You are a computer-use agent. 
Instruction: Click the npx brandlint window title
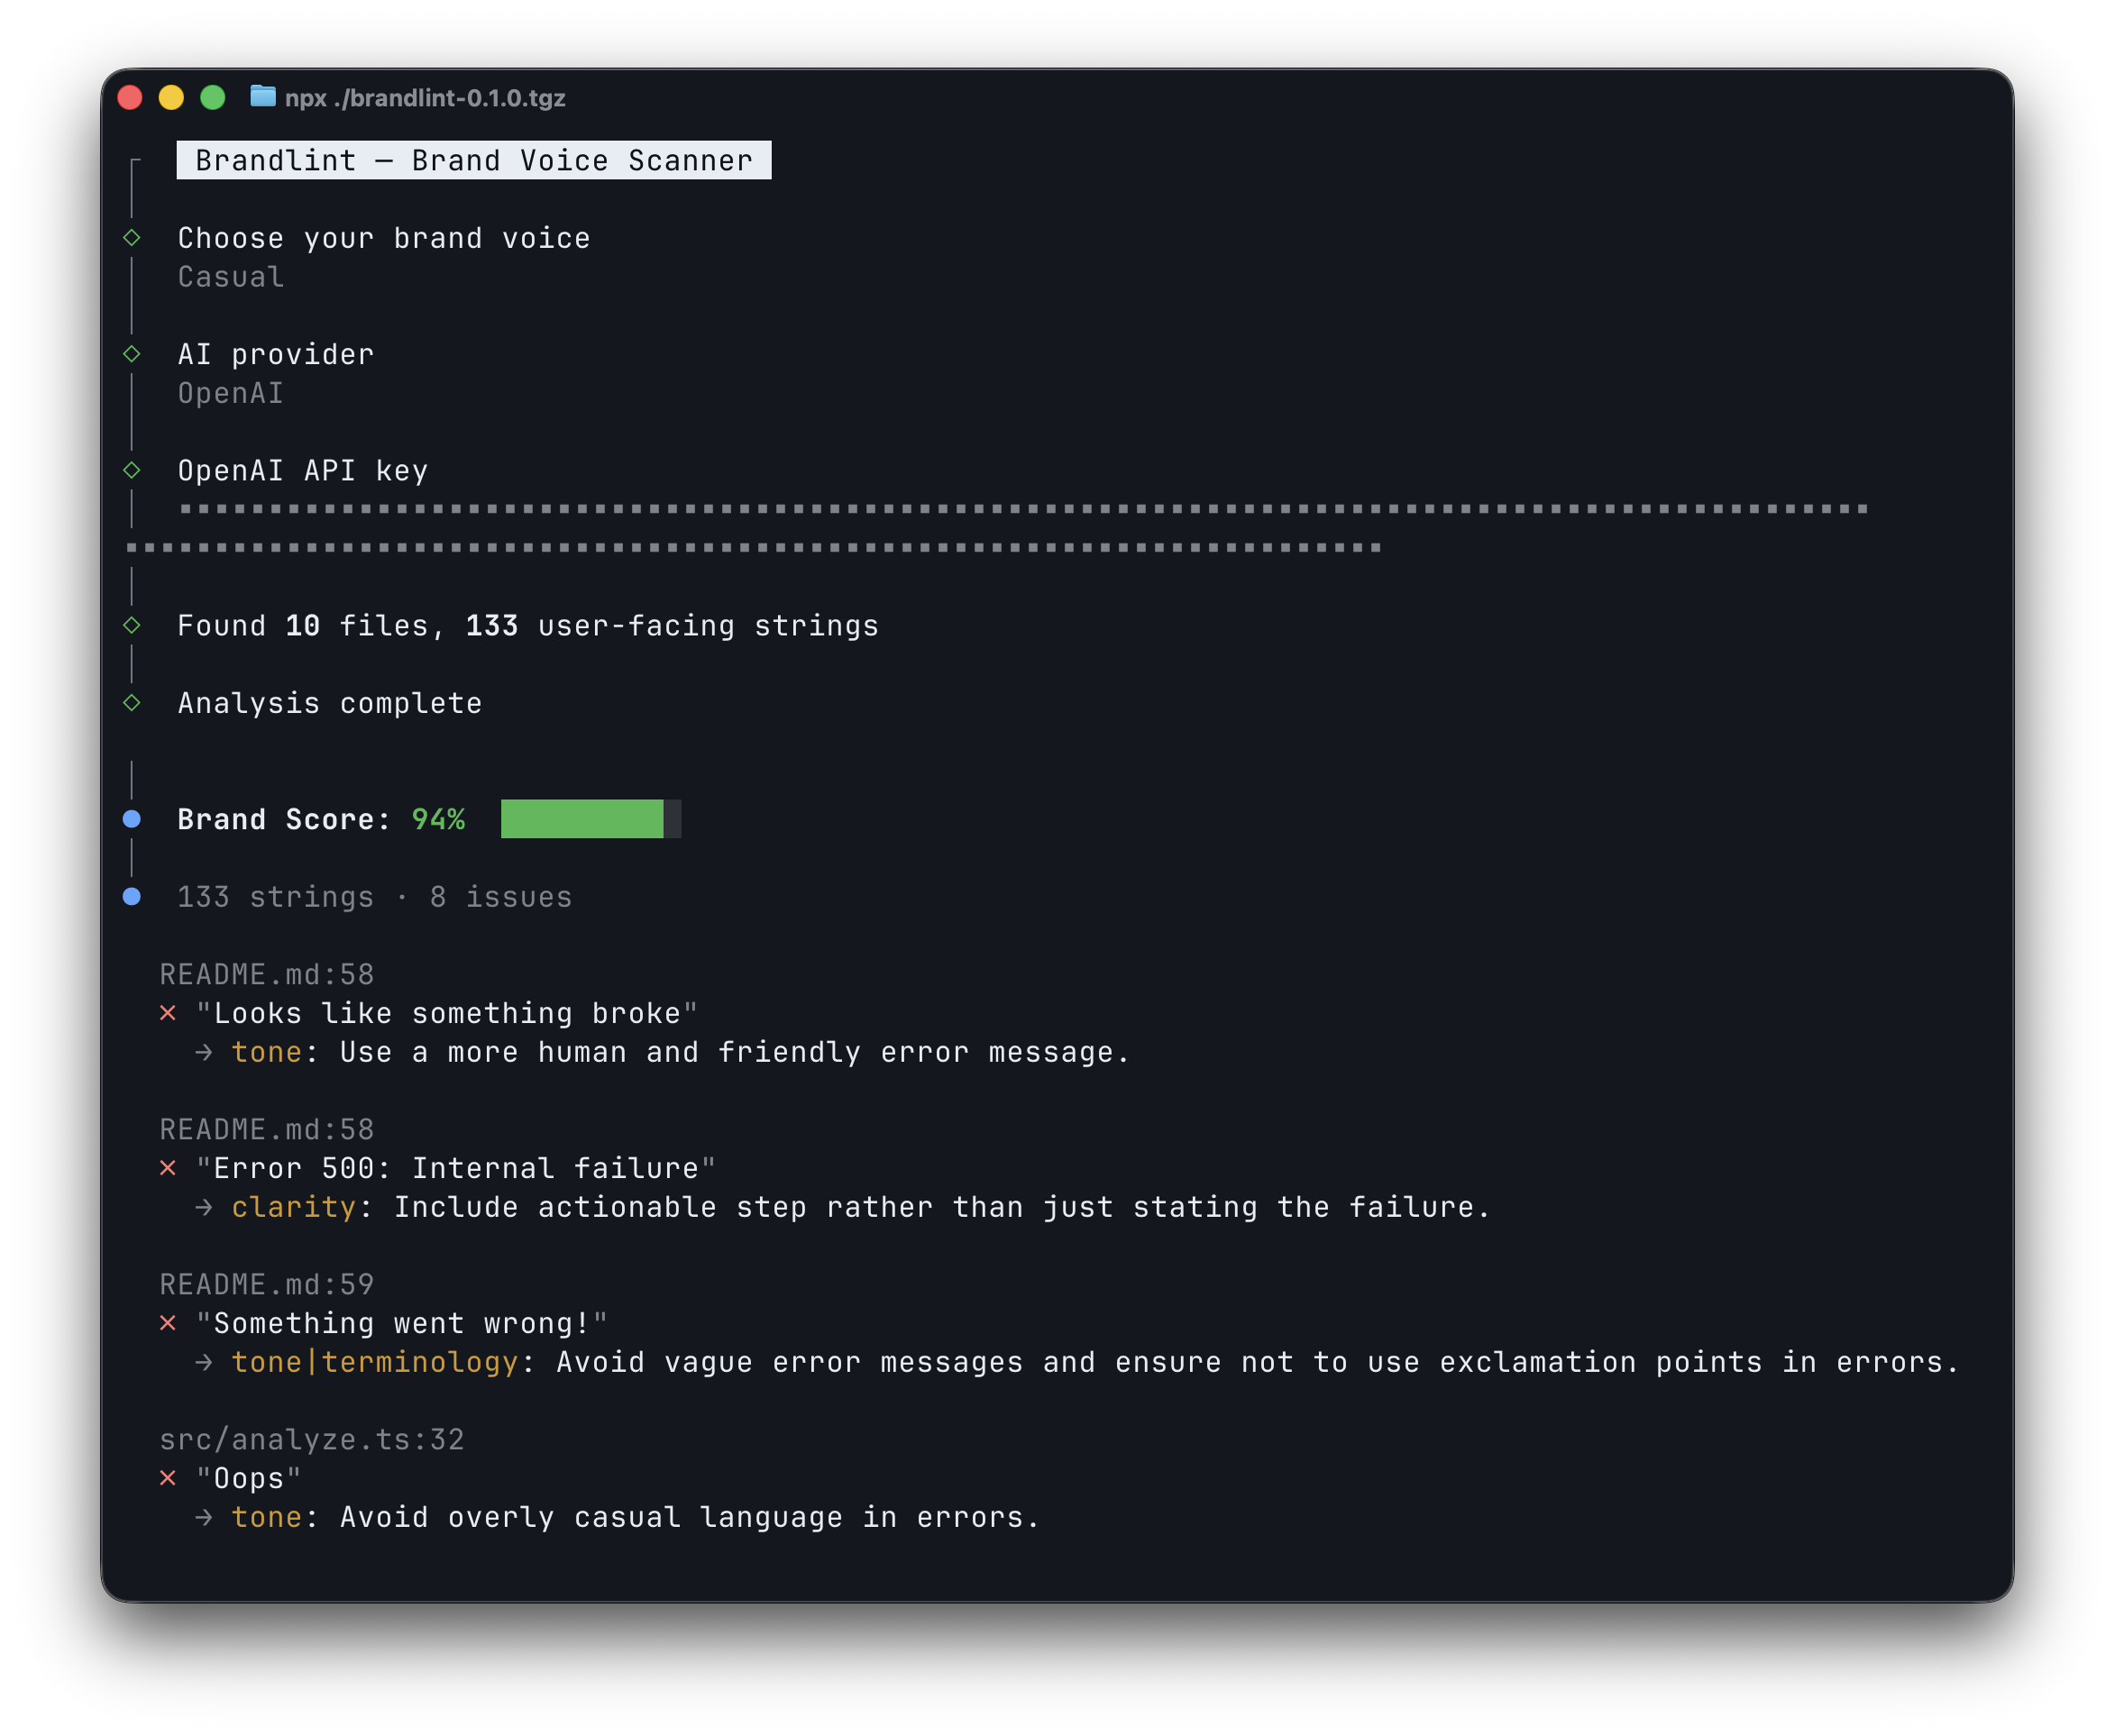pos(425,98)
